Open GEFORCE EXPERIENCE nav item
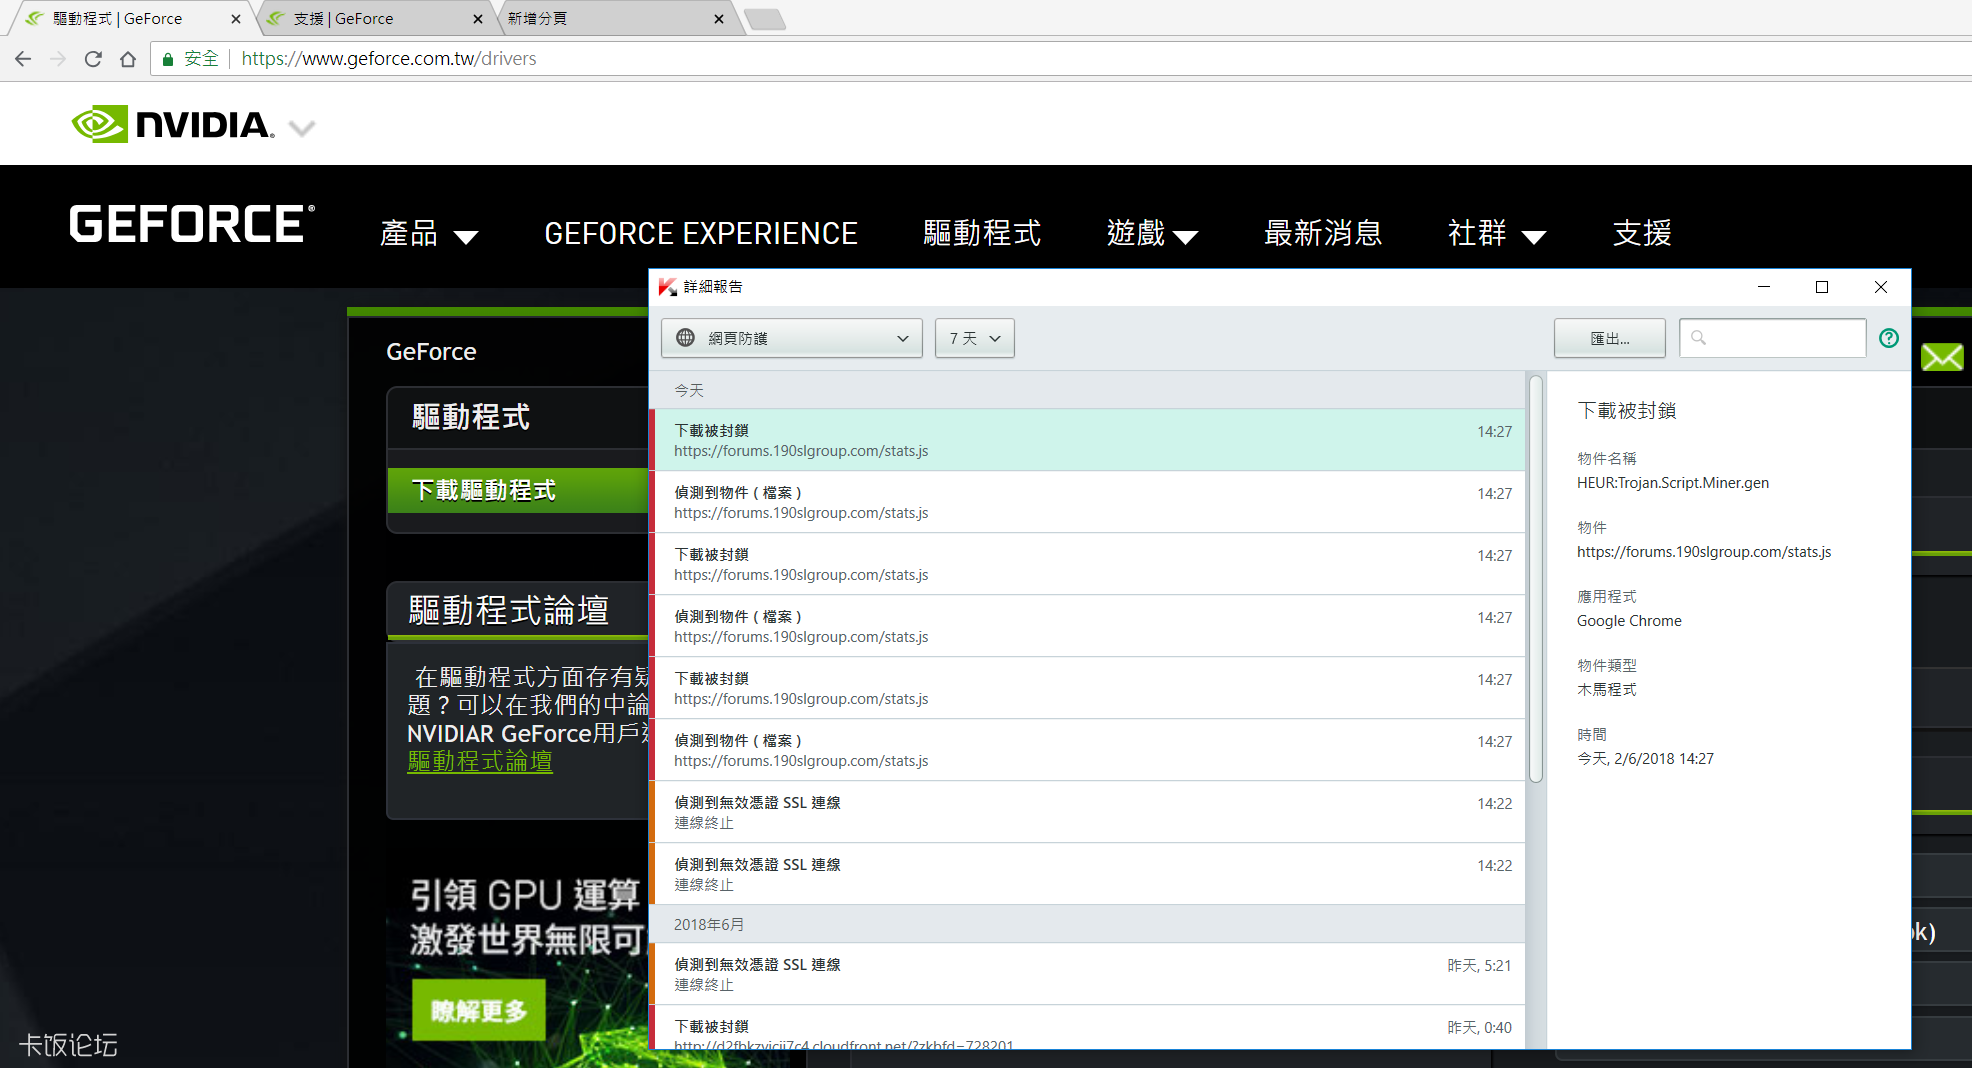Image resolution: width=1972 pixels, height=1068 pixels. click(701, 234)
